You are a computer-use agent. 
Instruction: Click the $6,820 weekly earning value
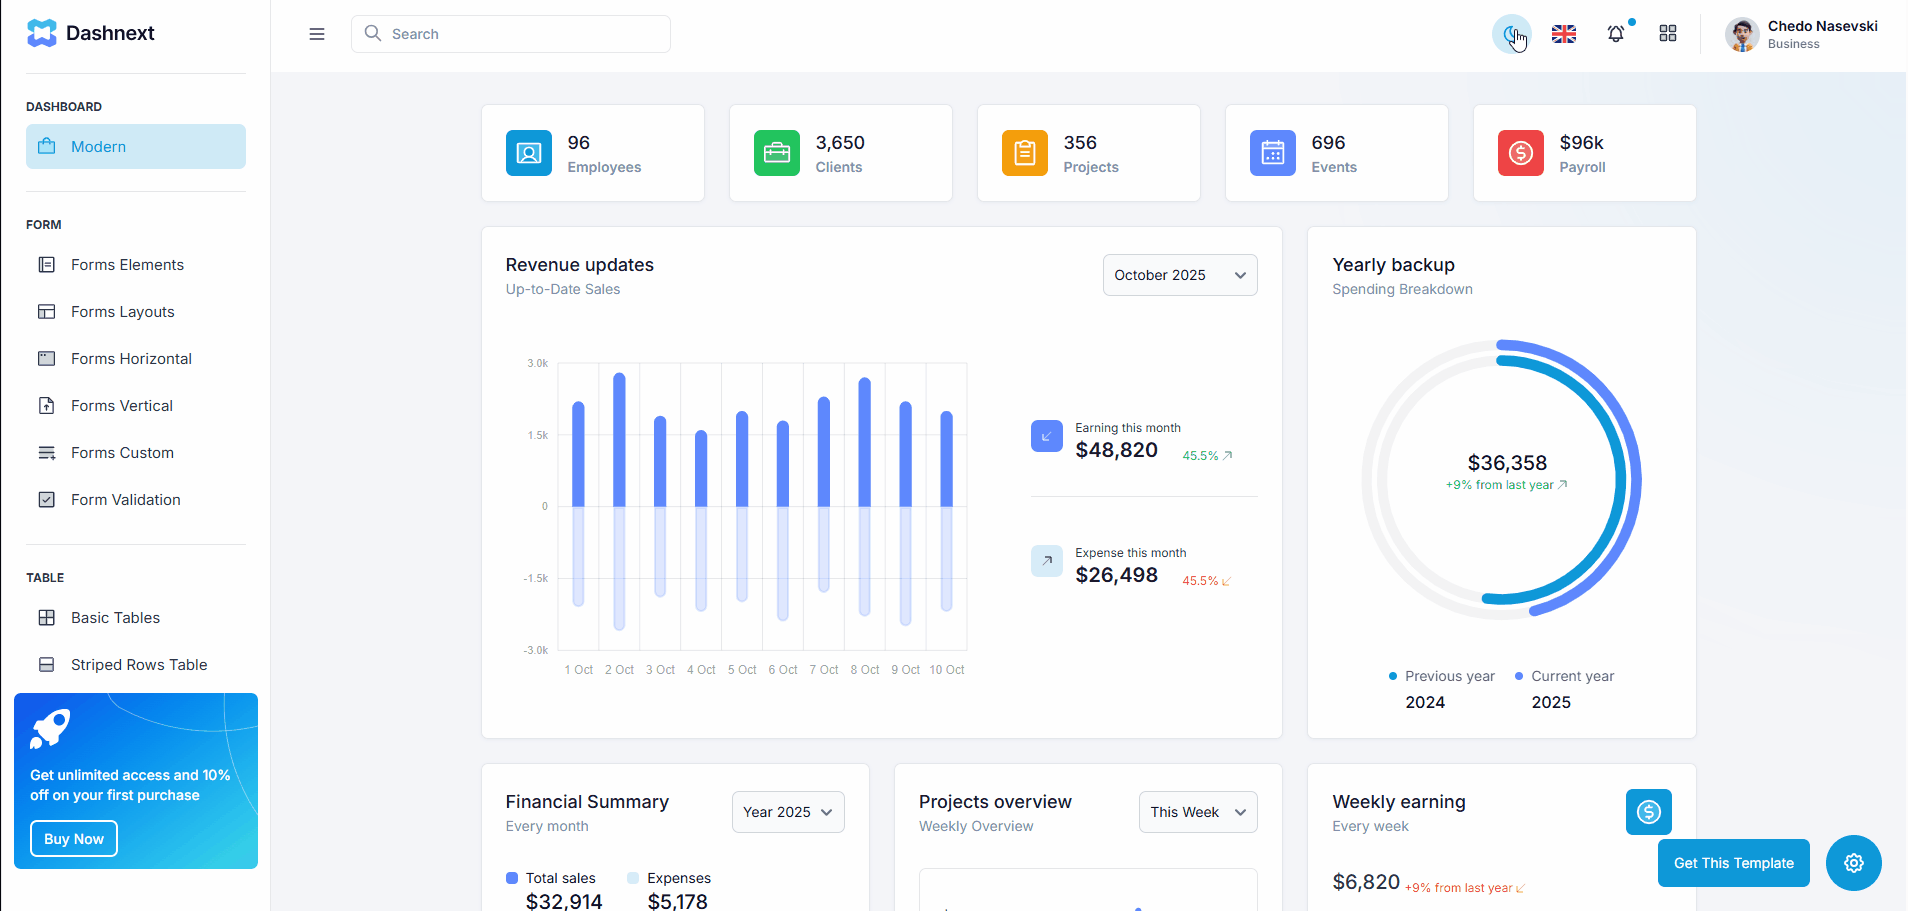[1366, 882]
